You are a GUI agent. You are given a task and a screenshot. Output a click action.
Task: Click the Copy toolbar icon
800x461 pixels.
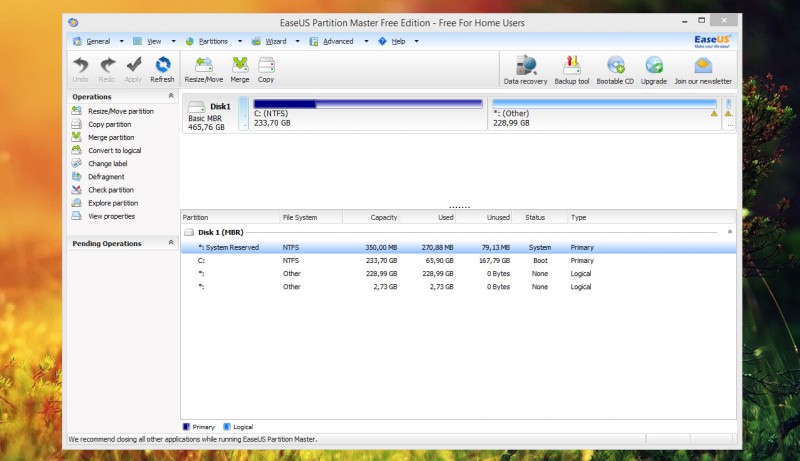click(266, 65)
